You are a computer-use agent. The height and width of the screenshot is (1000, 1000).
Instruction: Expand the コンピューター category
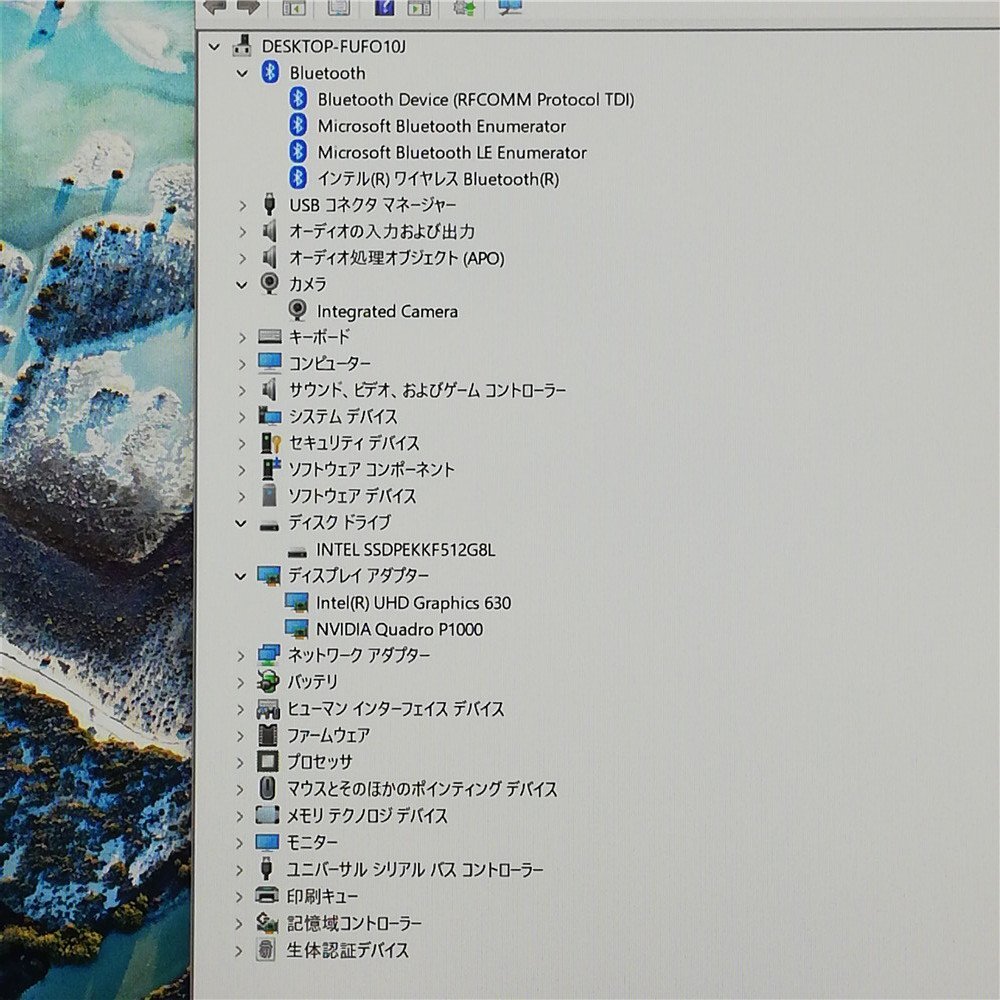point(242,364)
